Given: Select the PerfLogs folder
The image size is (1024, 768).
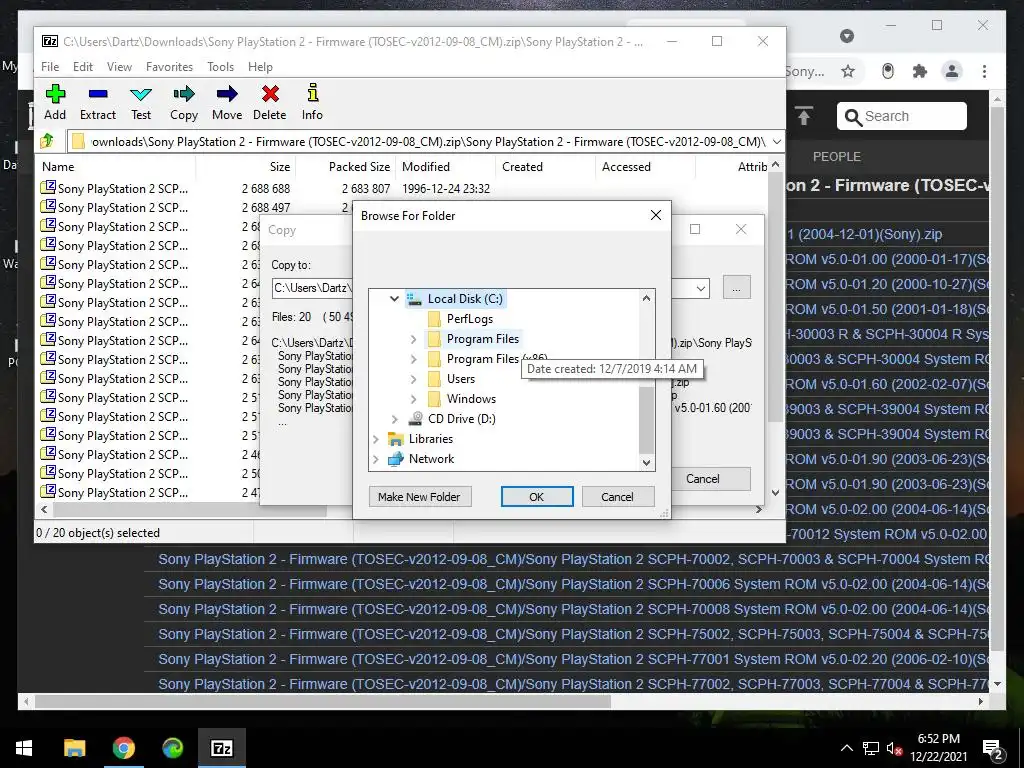Looking at the screenshot, I should point(470,319).
